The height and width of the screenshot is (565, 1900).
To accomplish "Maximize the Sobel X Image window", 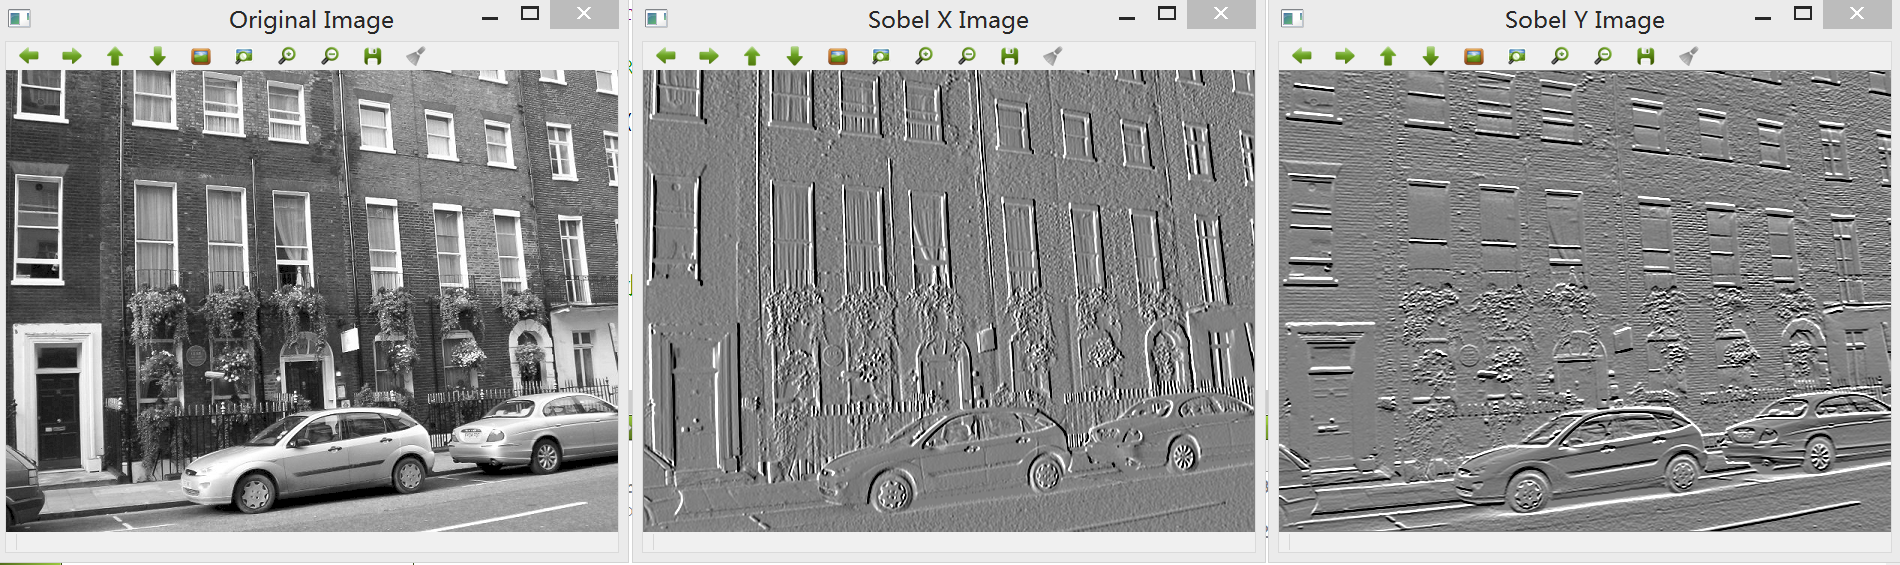I will [1166, 14].
